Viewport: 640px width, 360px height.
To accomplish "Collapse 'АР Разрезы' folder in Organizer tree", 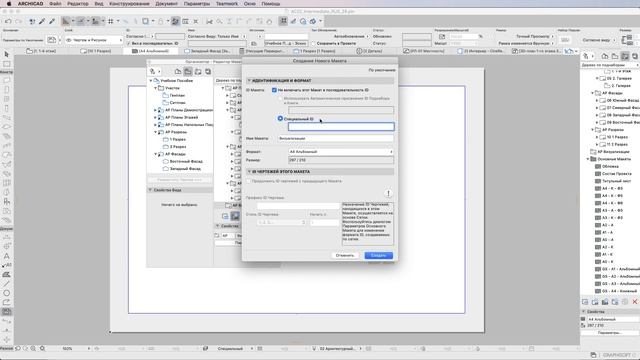I will coord(156,132).
